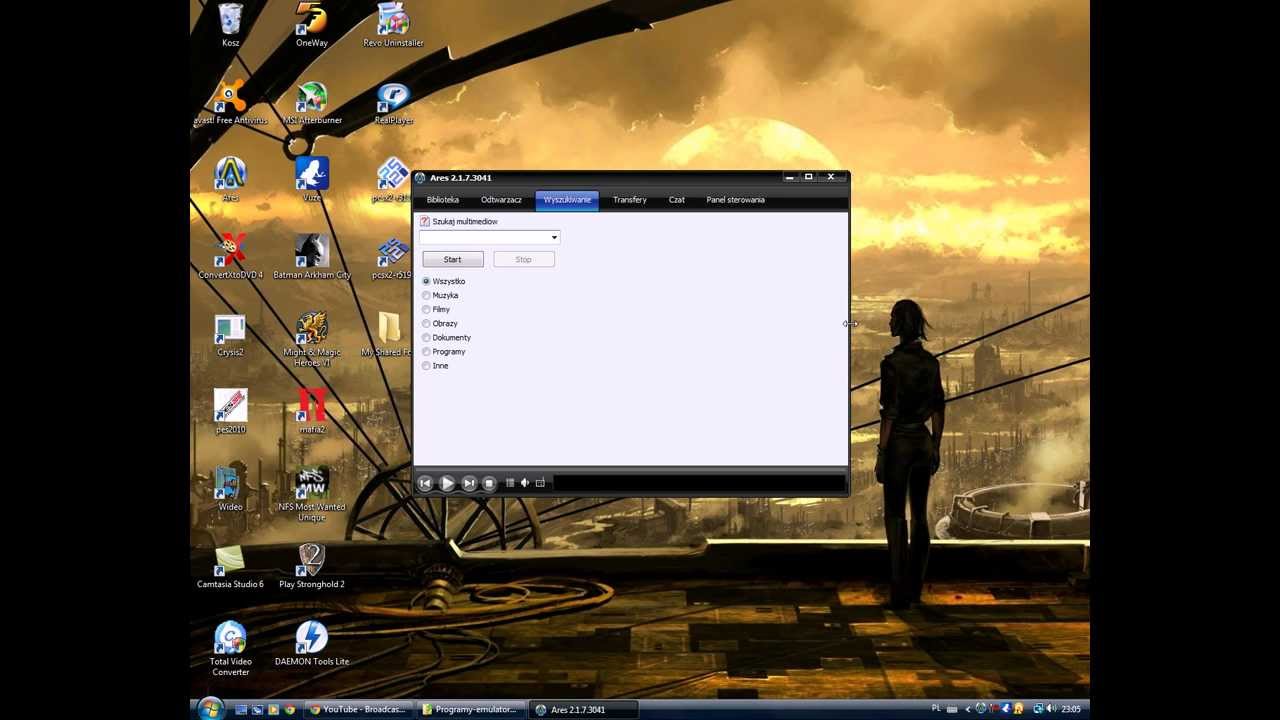
Task: Click the PL language indicator in tray
Action: (x=937, y=709)
